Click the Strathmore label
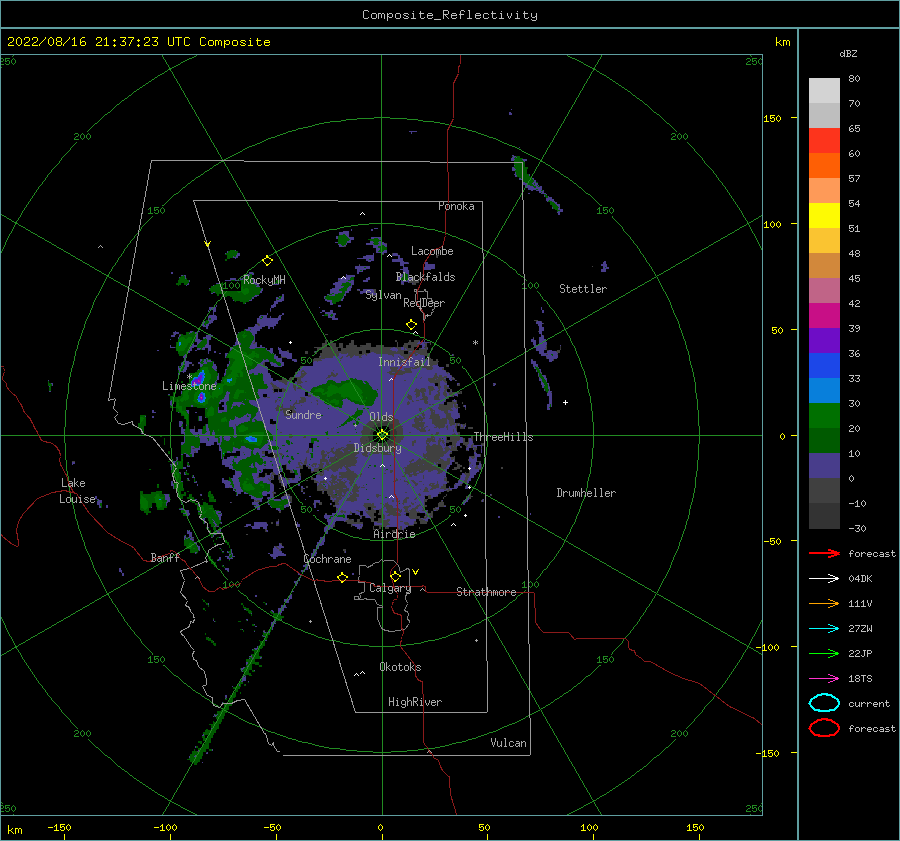900x841 pixels. [486, 592]
